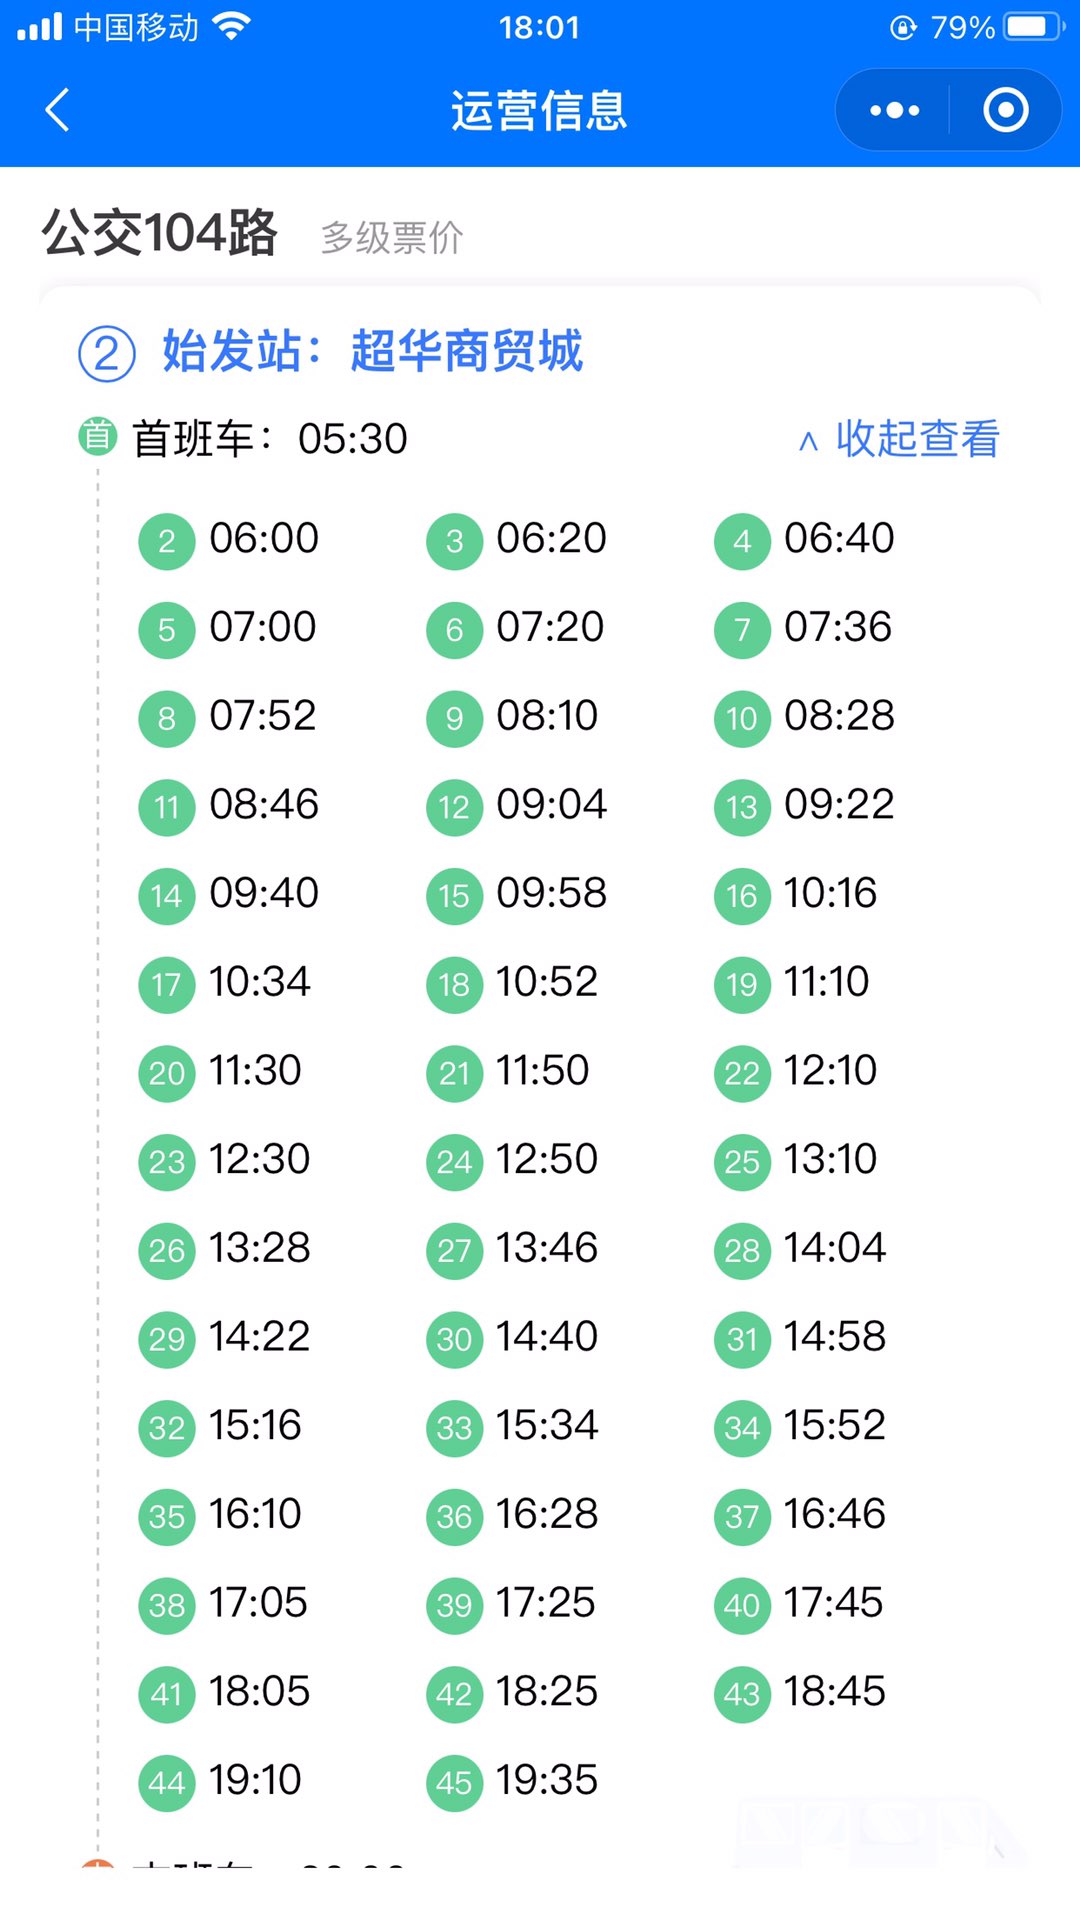Tap green badge number 41 at 18:05
The height and width of the screenshot is (1920, 1080).
pos(166,1693)
